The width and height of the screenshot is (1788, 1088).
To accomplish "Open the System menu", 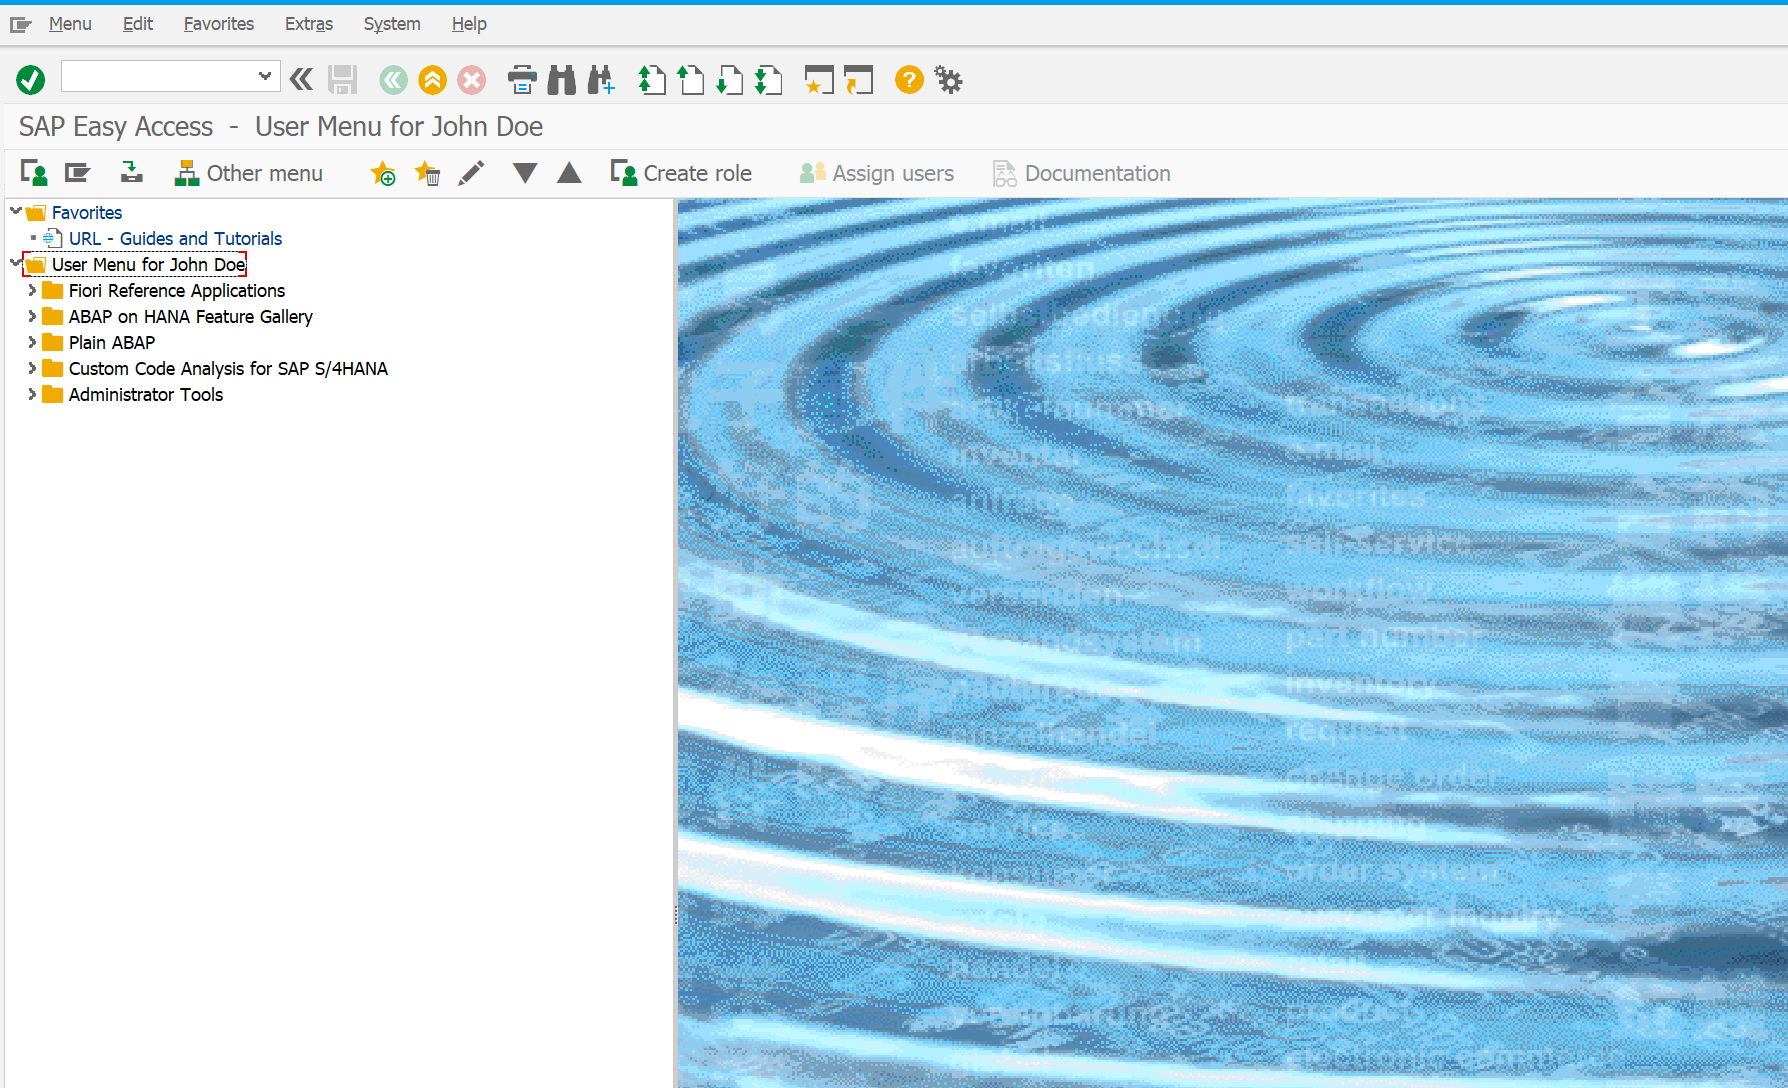I will pyautogui.click(x=392, y=24).
